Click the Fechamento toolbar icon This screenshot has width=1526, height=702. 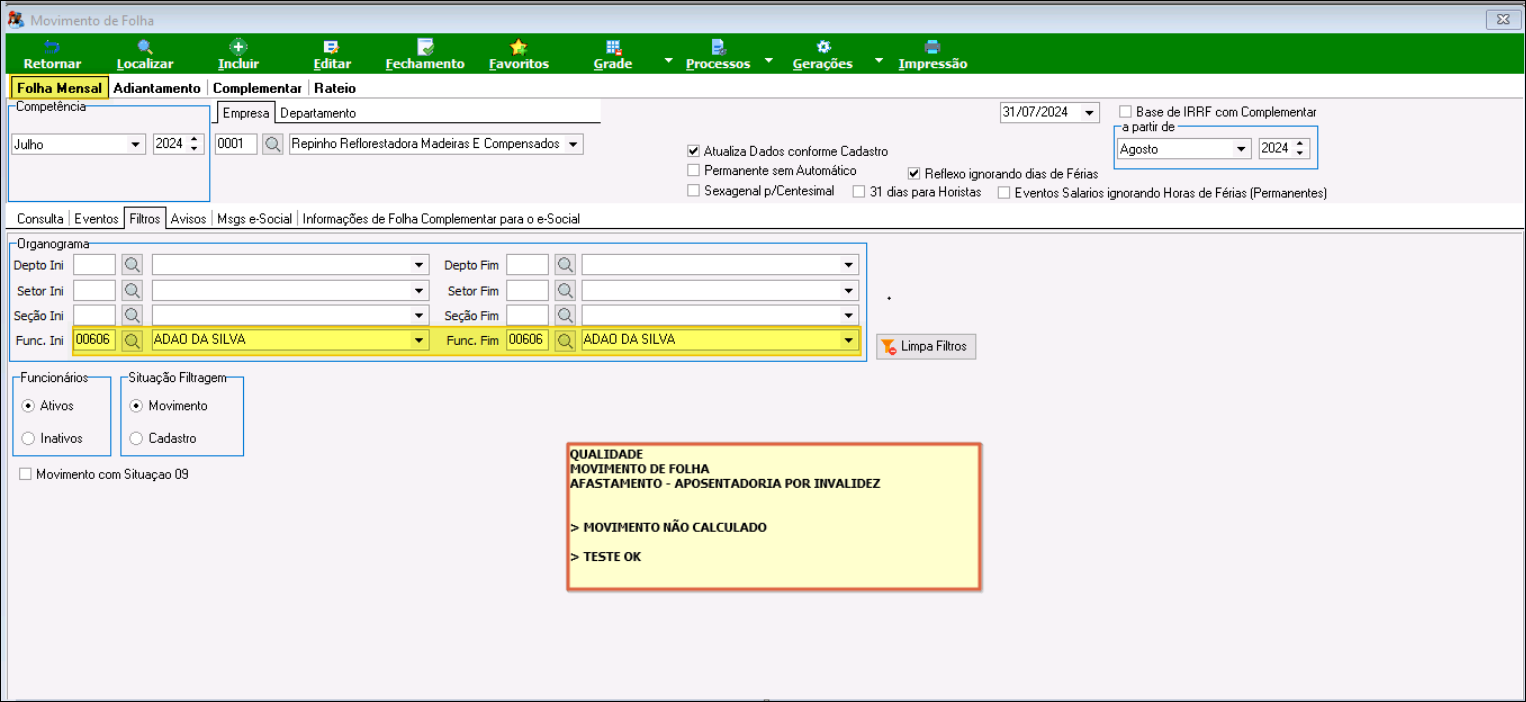[425, 46]
